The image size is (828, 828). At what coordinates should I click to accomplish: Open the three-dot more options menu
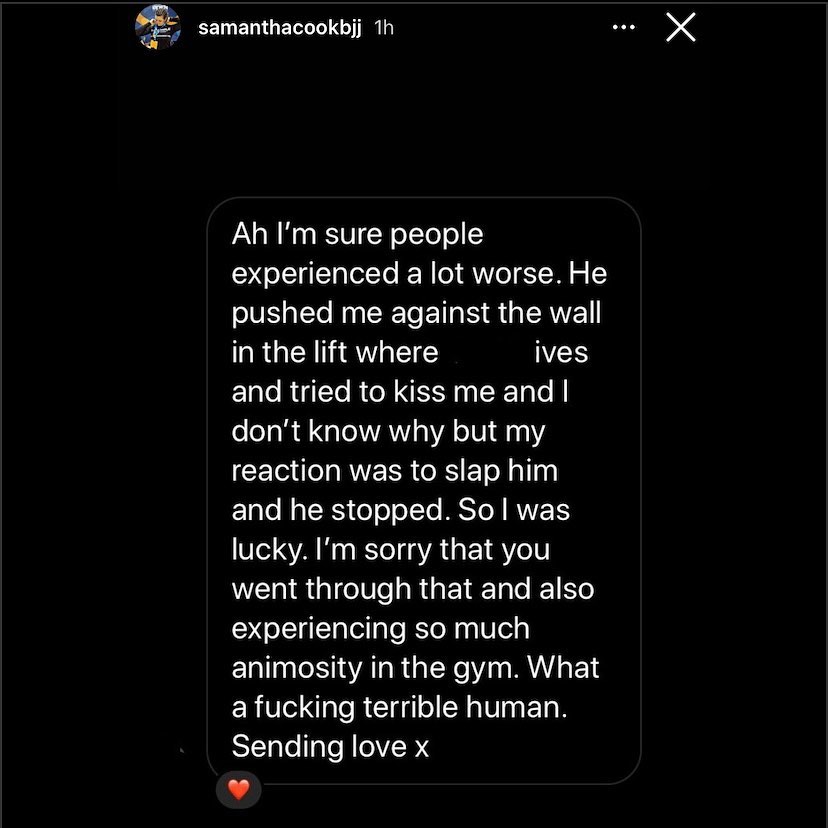click(624, 28)
